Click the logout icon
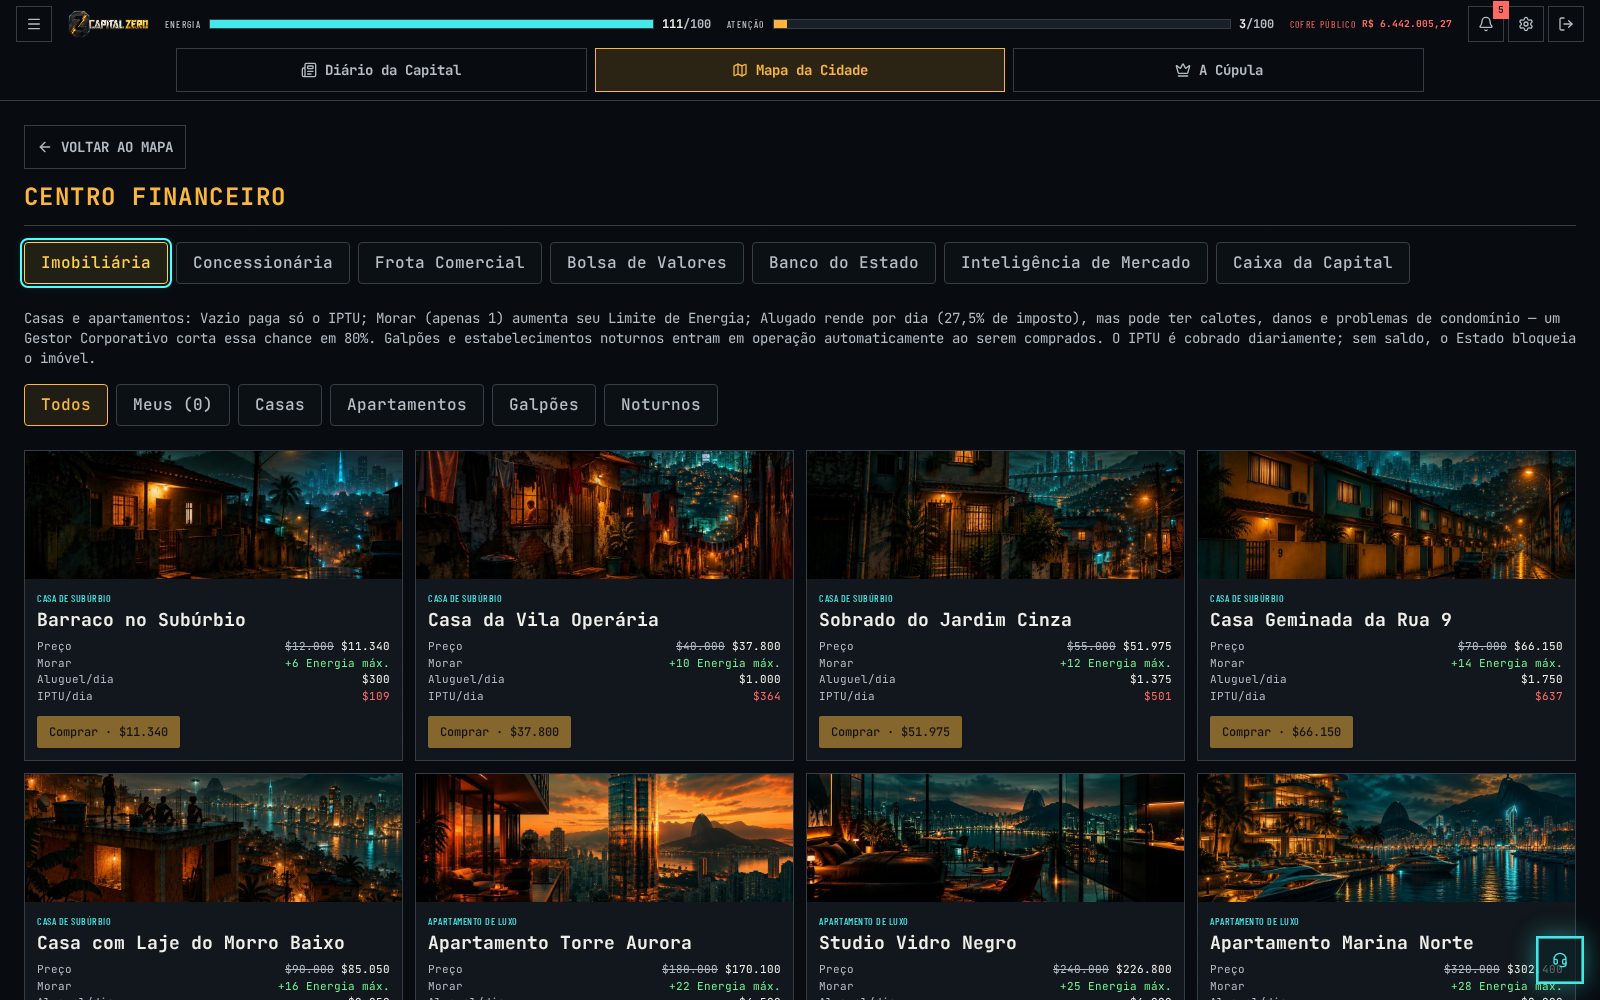This screenshot has width=1600, height=1000. point(1566,24)
